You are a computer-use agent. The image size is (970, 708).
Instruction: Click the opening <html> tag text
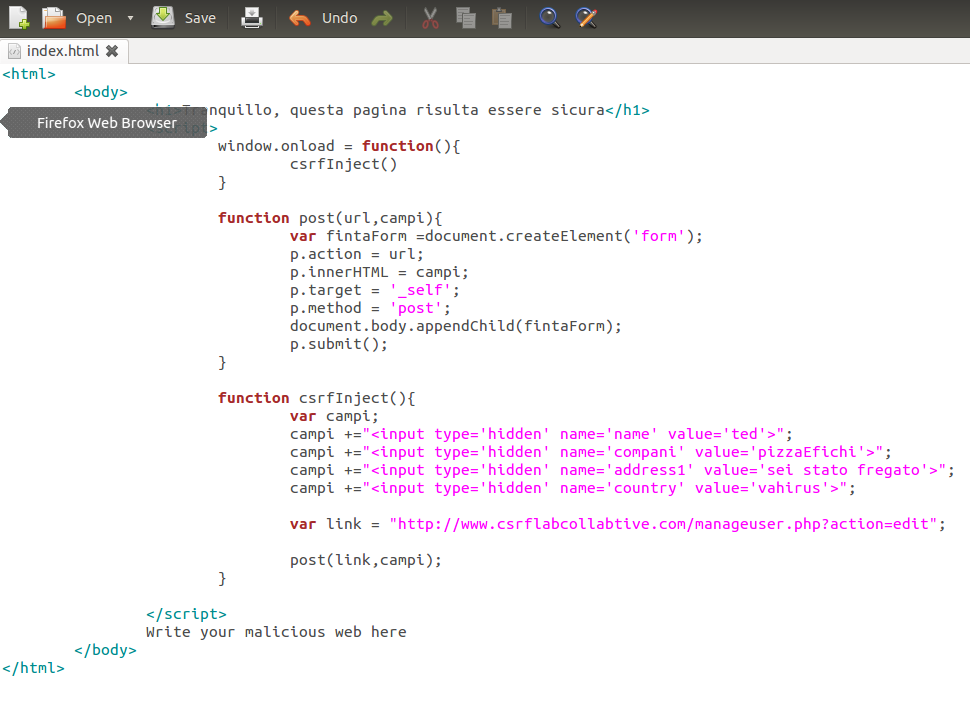[x=29, y=74]
